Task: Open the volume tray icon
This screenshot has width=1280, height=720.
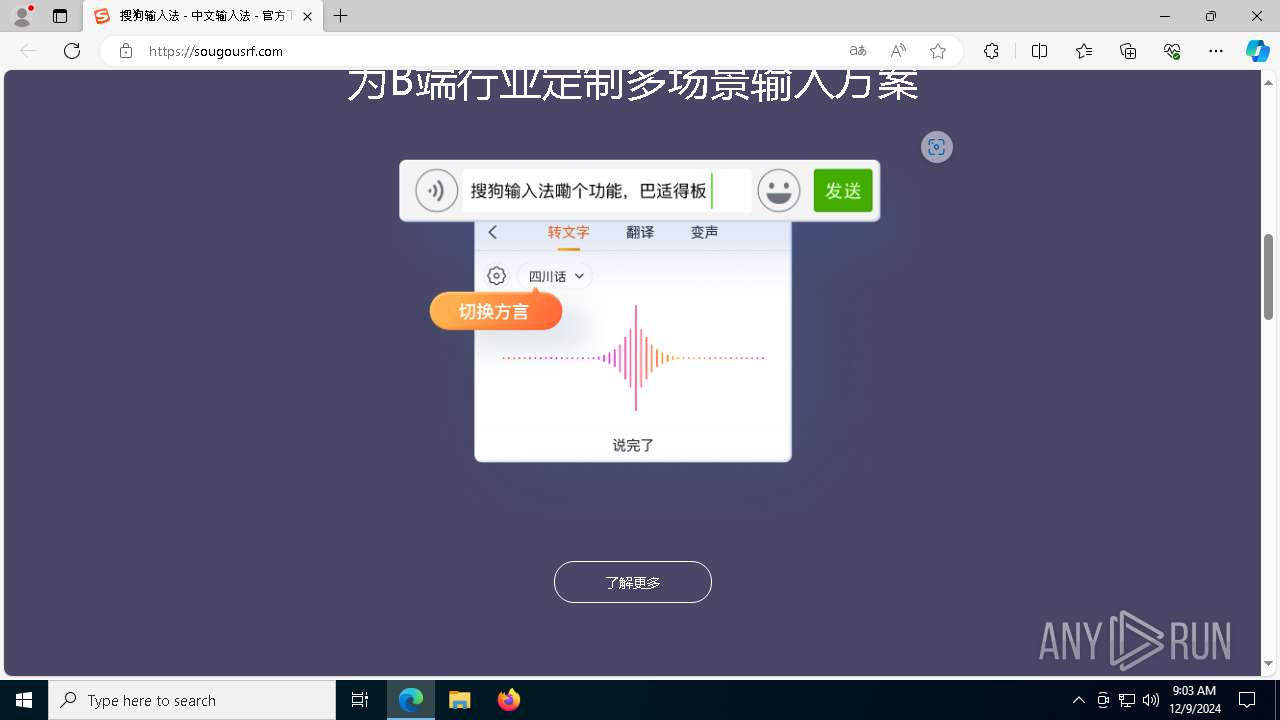Action: [x=1151, y=700]
